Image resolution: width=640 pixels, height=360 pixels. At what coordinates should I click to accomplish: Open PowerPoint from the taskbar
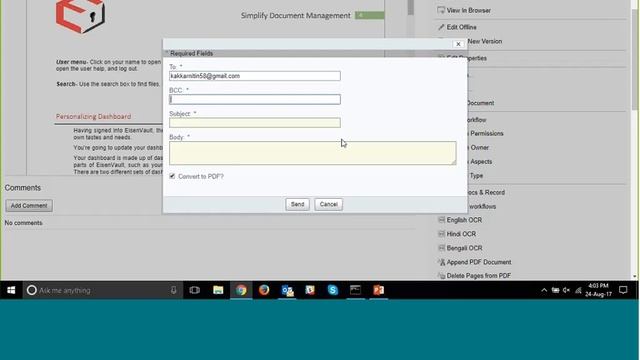pyautogui.click(x=378, y=290)
